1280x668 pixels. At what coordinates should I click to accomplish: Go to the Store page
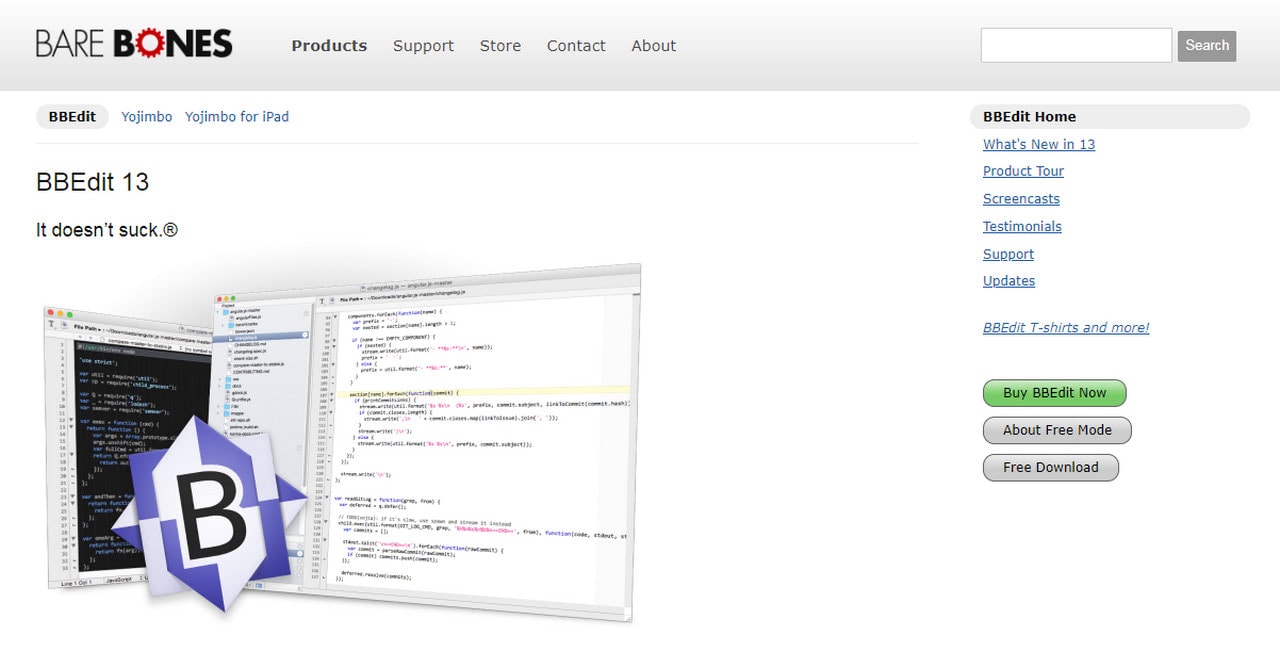(500, 46)
